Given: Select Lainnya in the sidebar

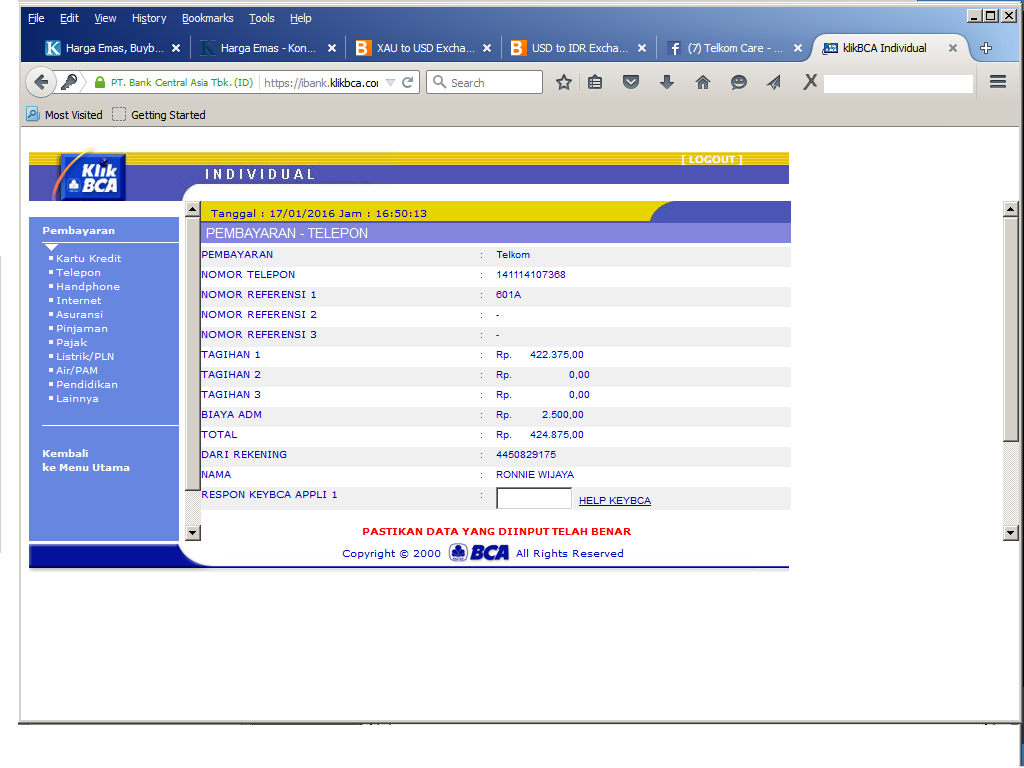Looking at the screenshot, I should pos(77,398).
